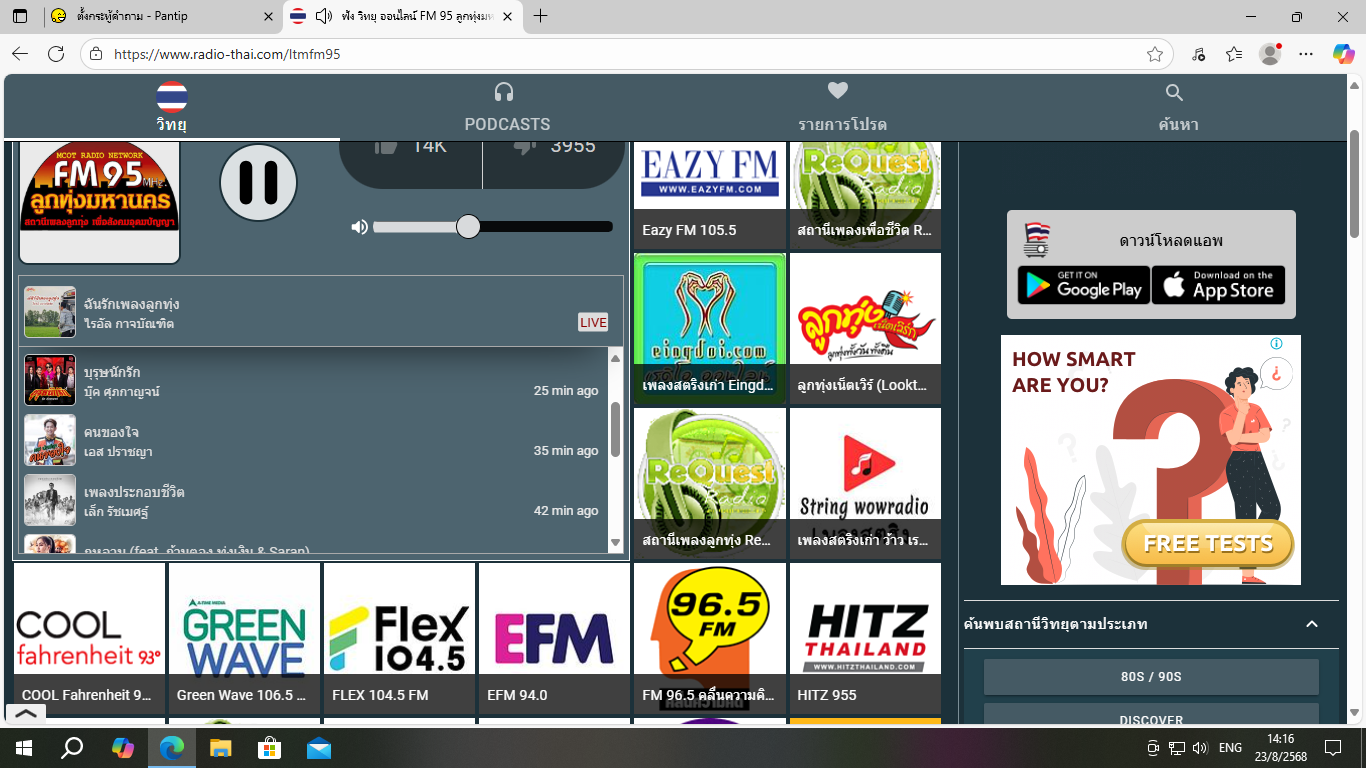1366x768 pixels.
Task: Click the headphones podcast icon
Action: [x=504, y=92]
